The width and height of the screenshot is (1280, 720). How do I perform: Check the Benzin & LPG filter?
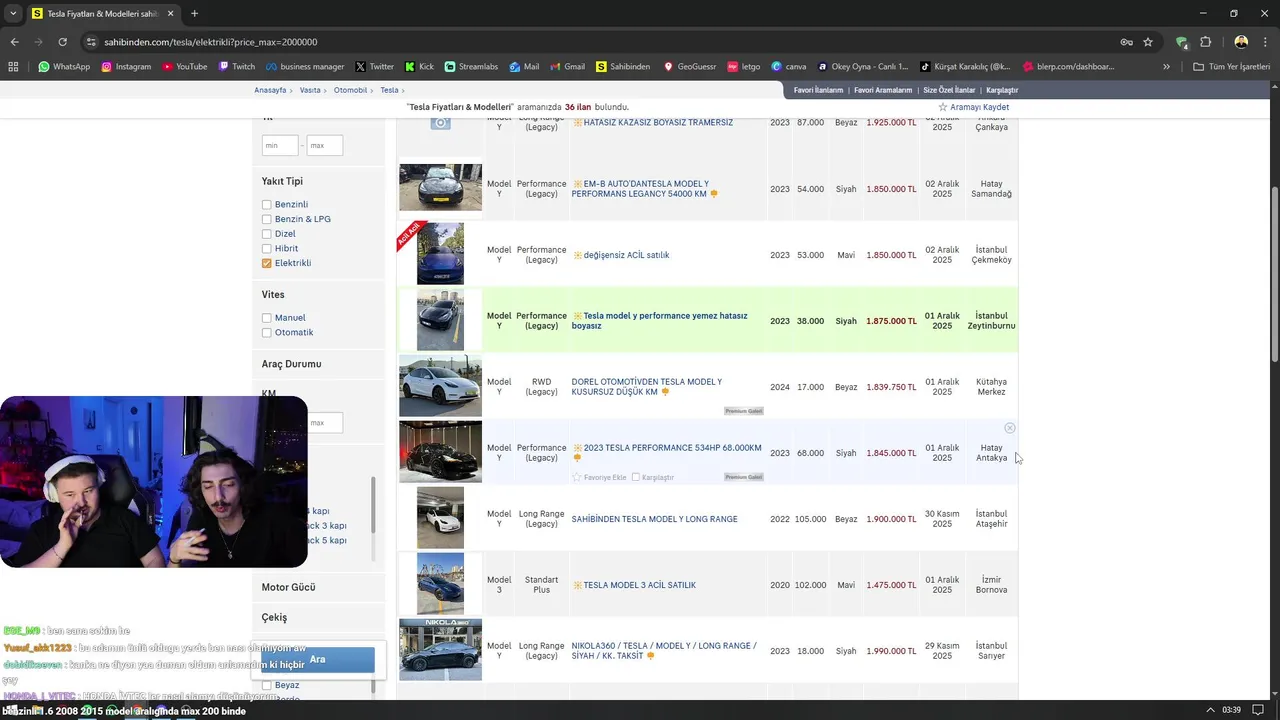[x=267, y=219]
